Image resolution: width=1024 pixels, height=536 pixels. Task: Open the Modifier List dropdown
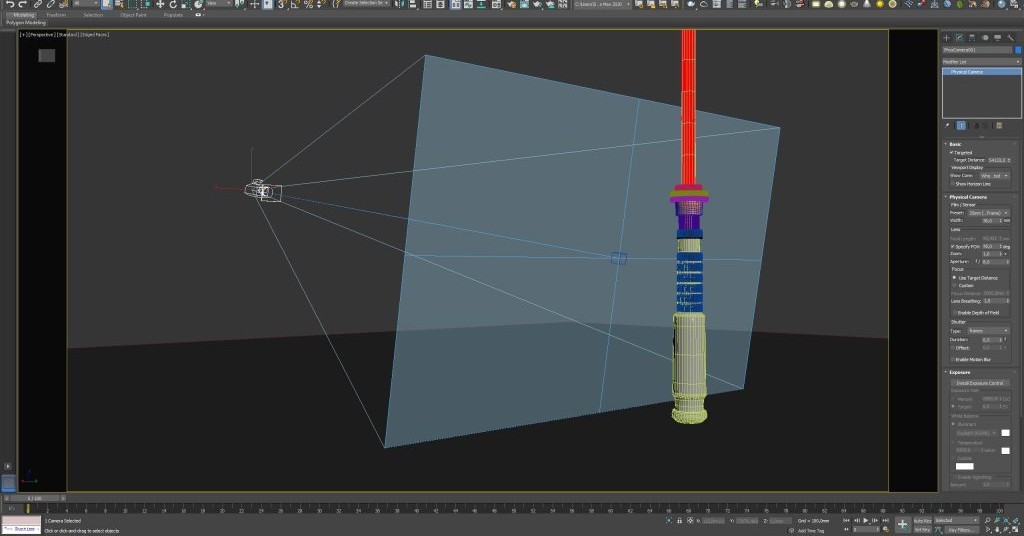982,62
